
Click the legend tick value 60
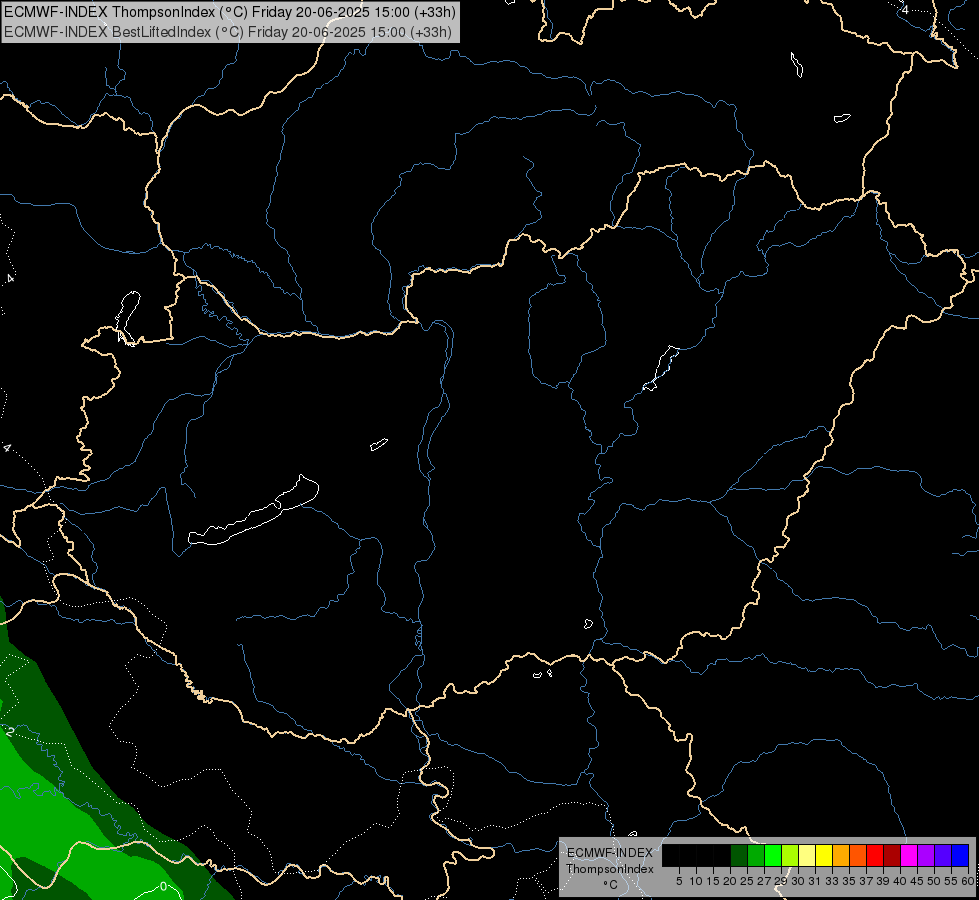968,881
